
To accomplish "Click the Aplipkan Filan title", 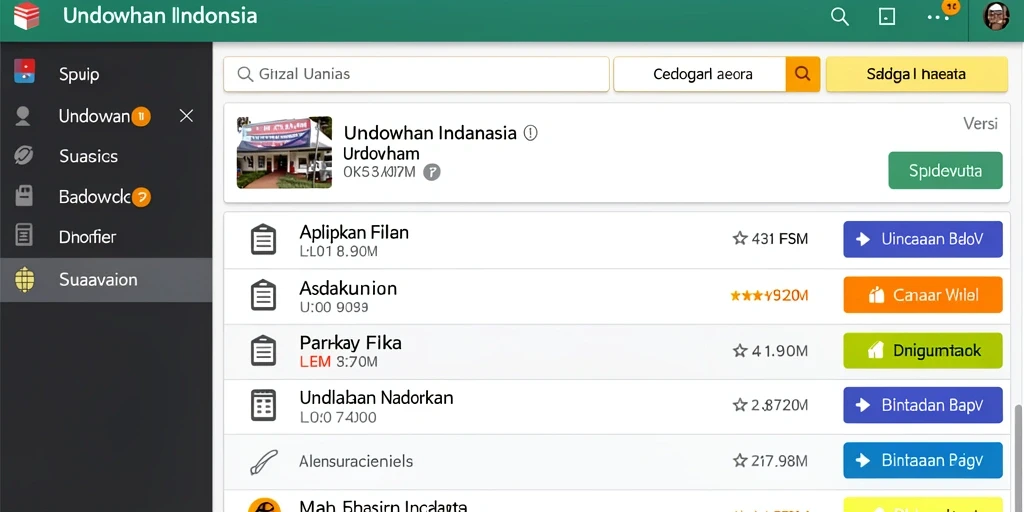I will (354, 232).
